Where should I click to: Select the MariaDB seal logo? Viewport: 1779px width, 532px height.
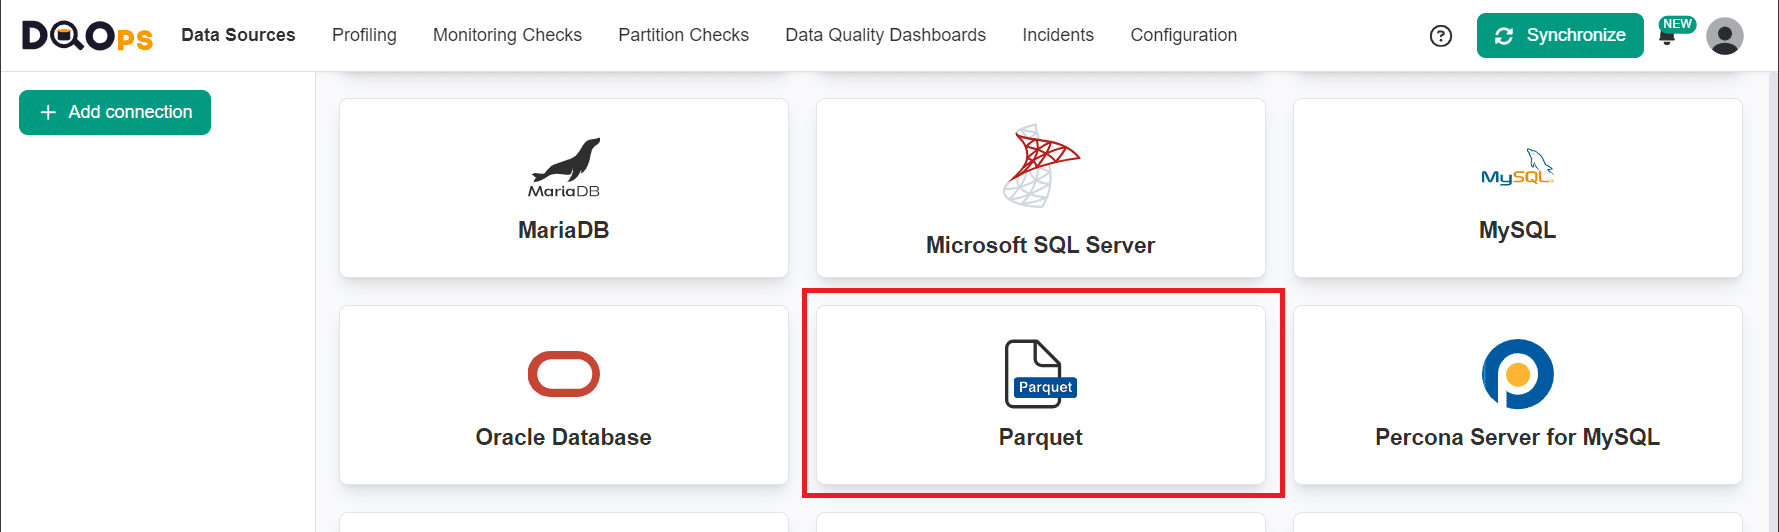[x=564, y=167]
